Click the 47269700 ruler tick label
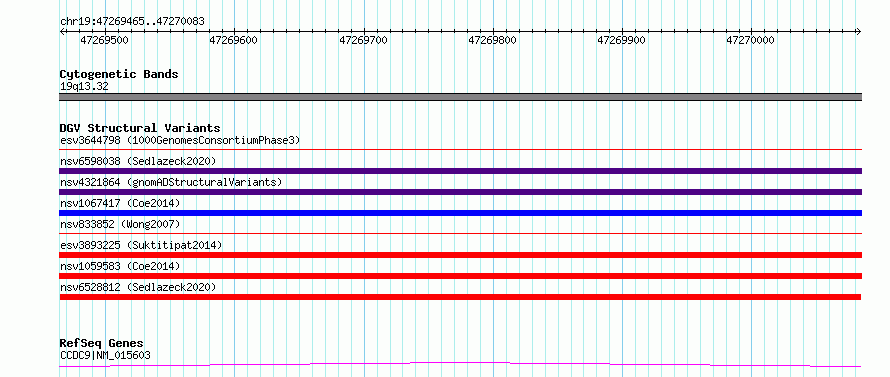The width and height of the screenshot is (890, 377). tap(363, 40)
